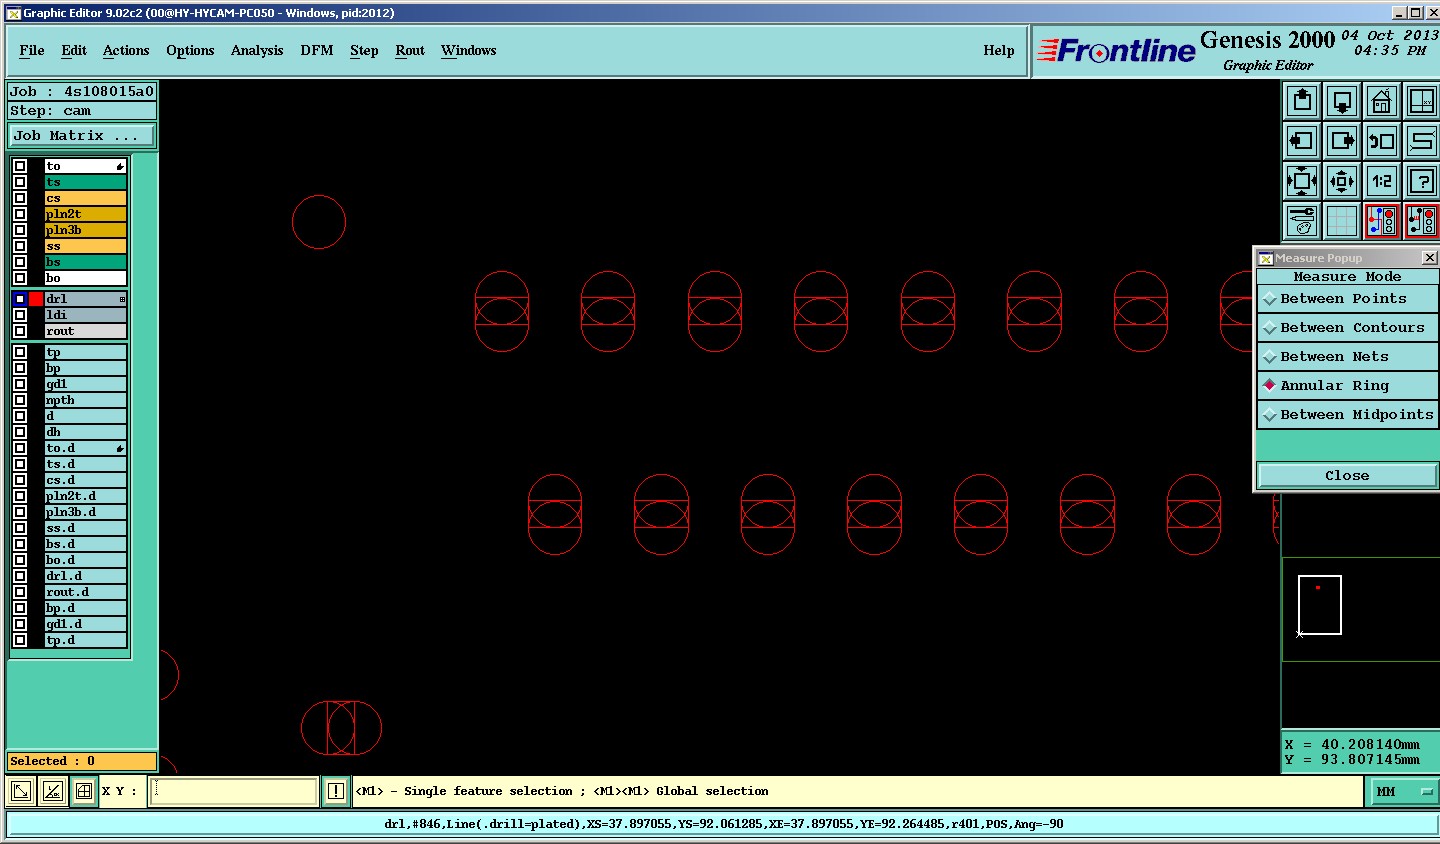Screen dimensions: 1440x844
Task: Click the black net traffic-light icon
Action: [1421, 221]
